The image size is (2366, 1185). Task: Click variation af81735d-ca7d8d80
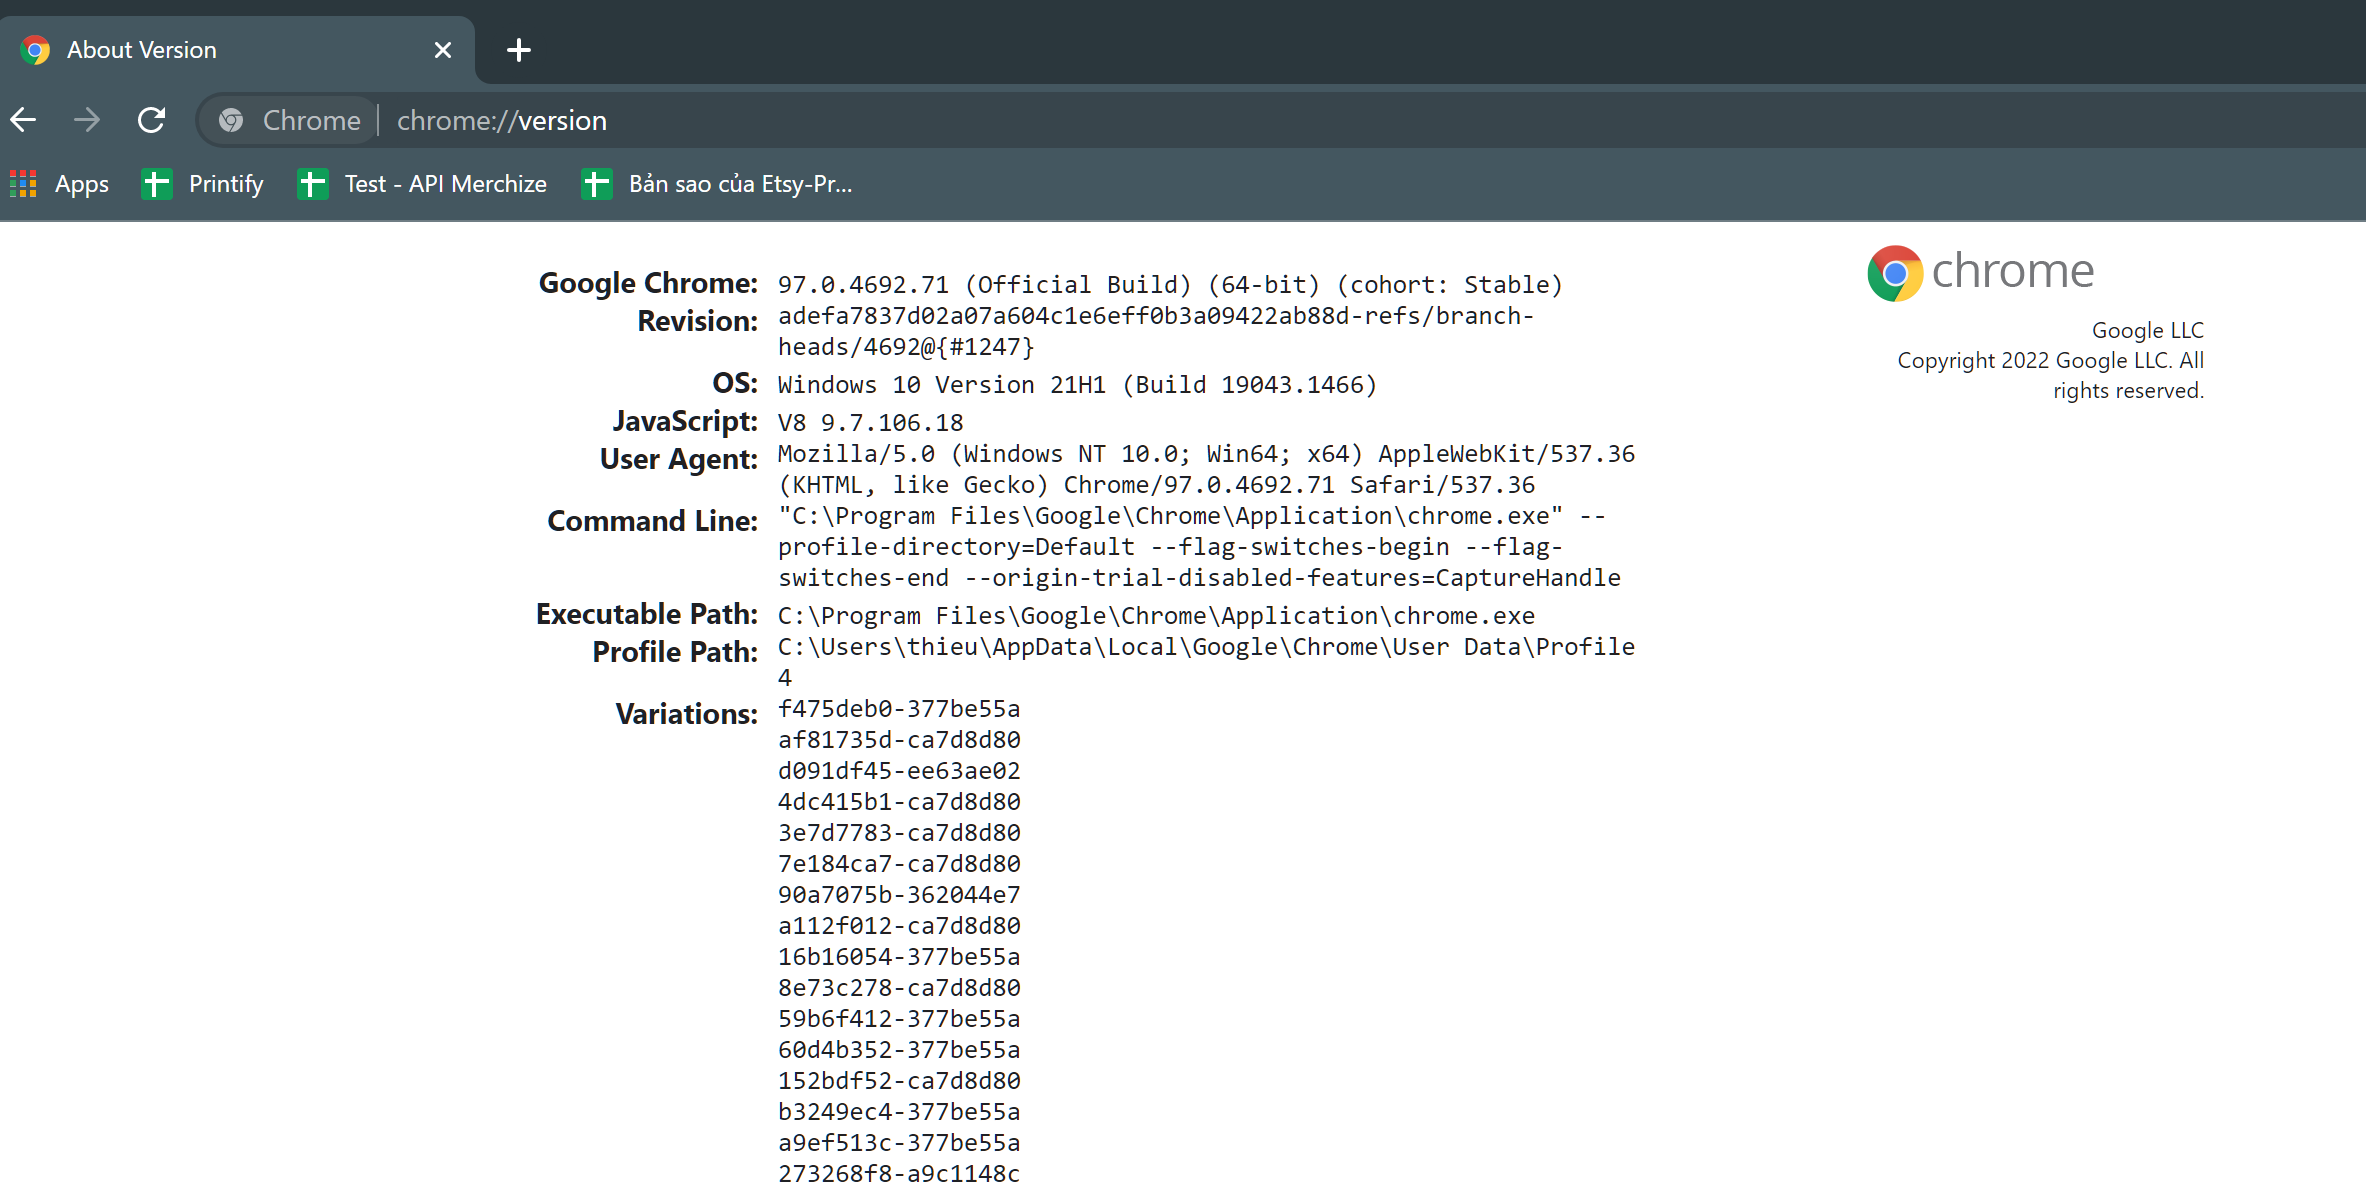click(x=899, y=740)
